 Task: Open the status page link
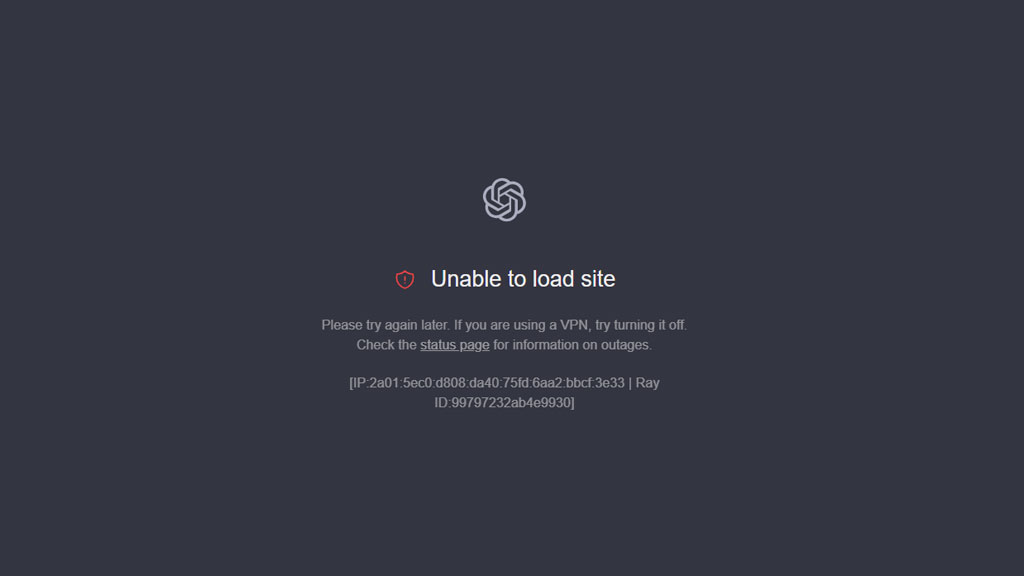tap(455, 345)
